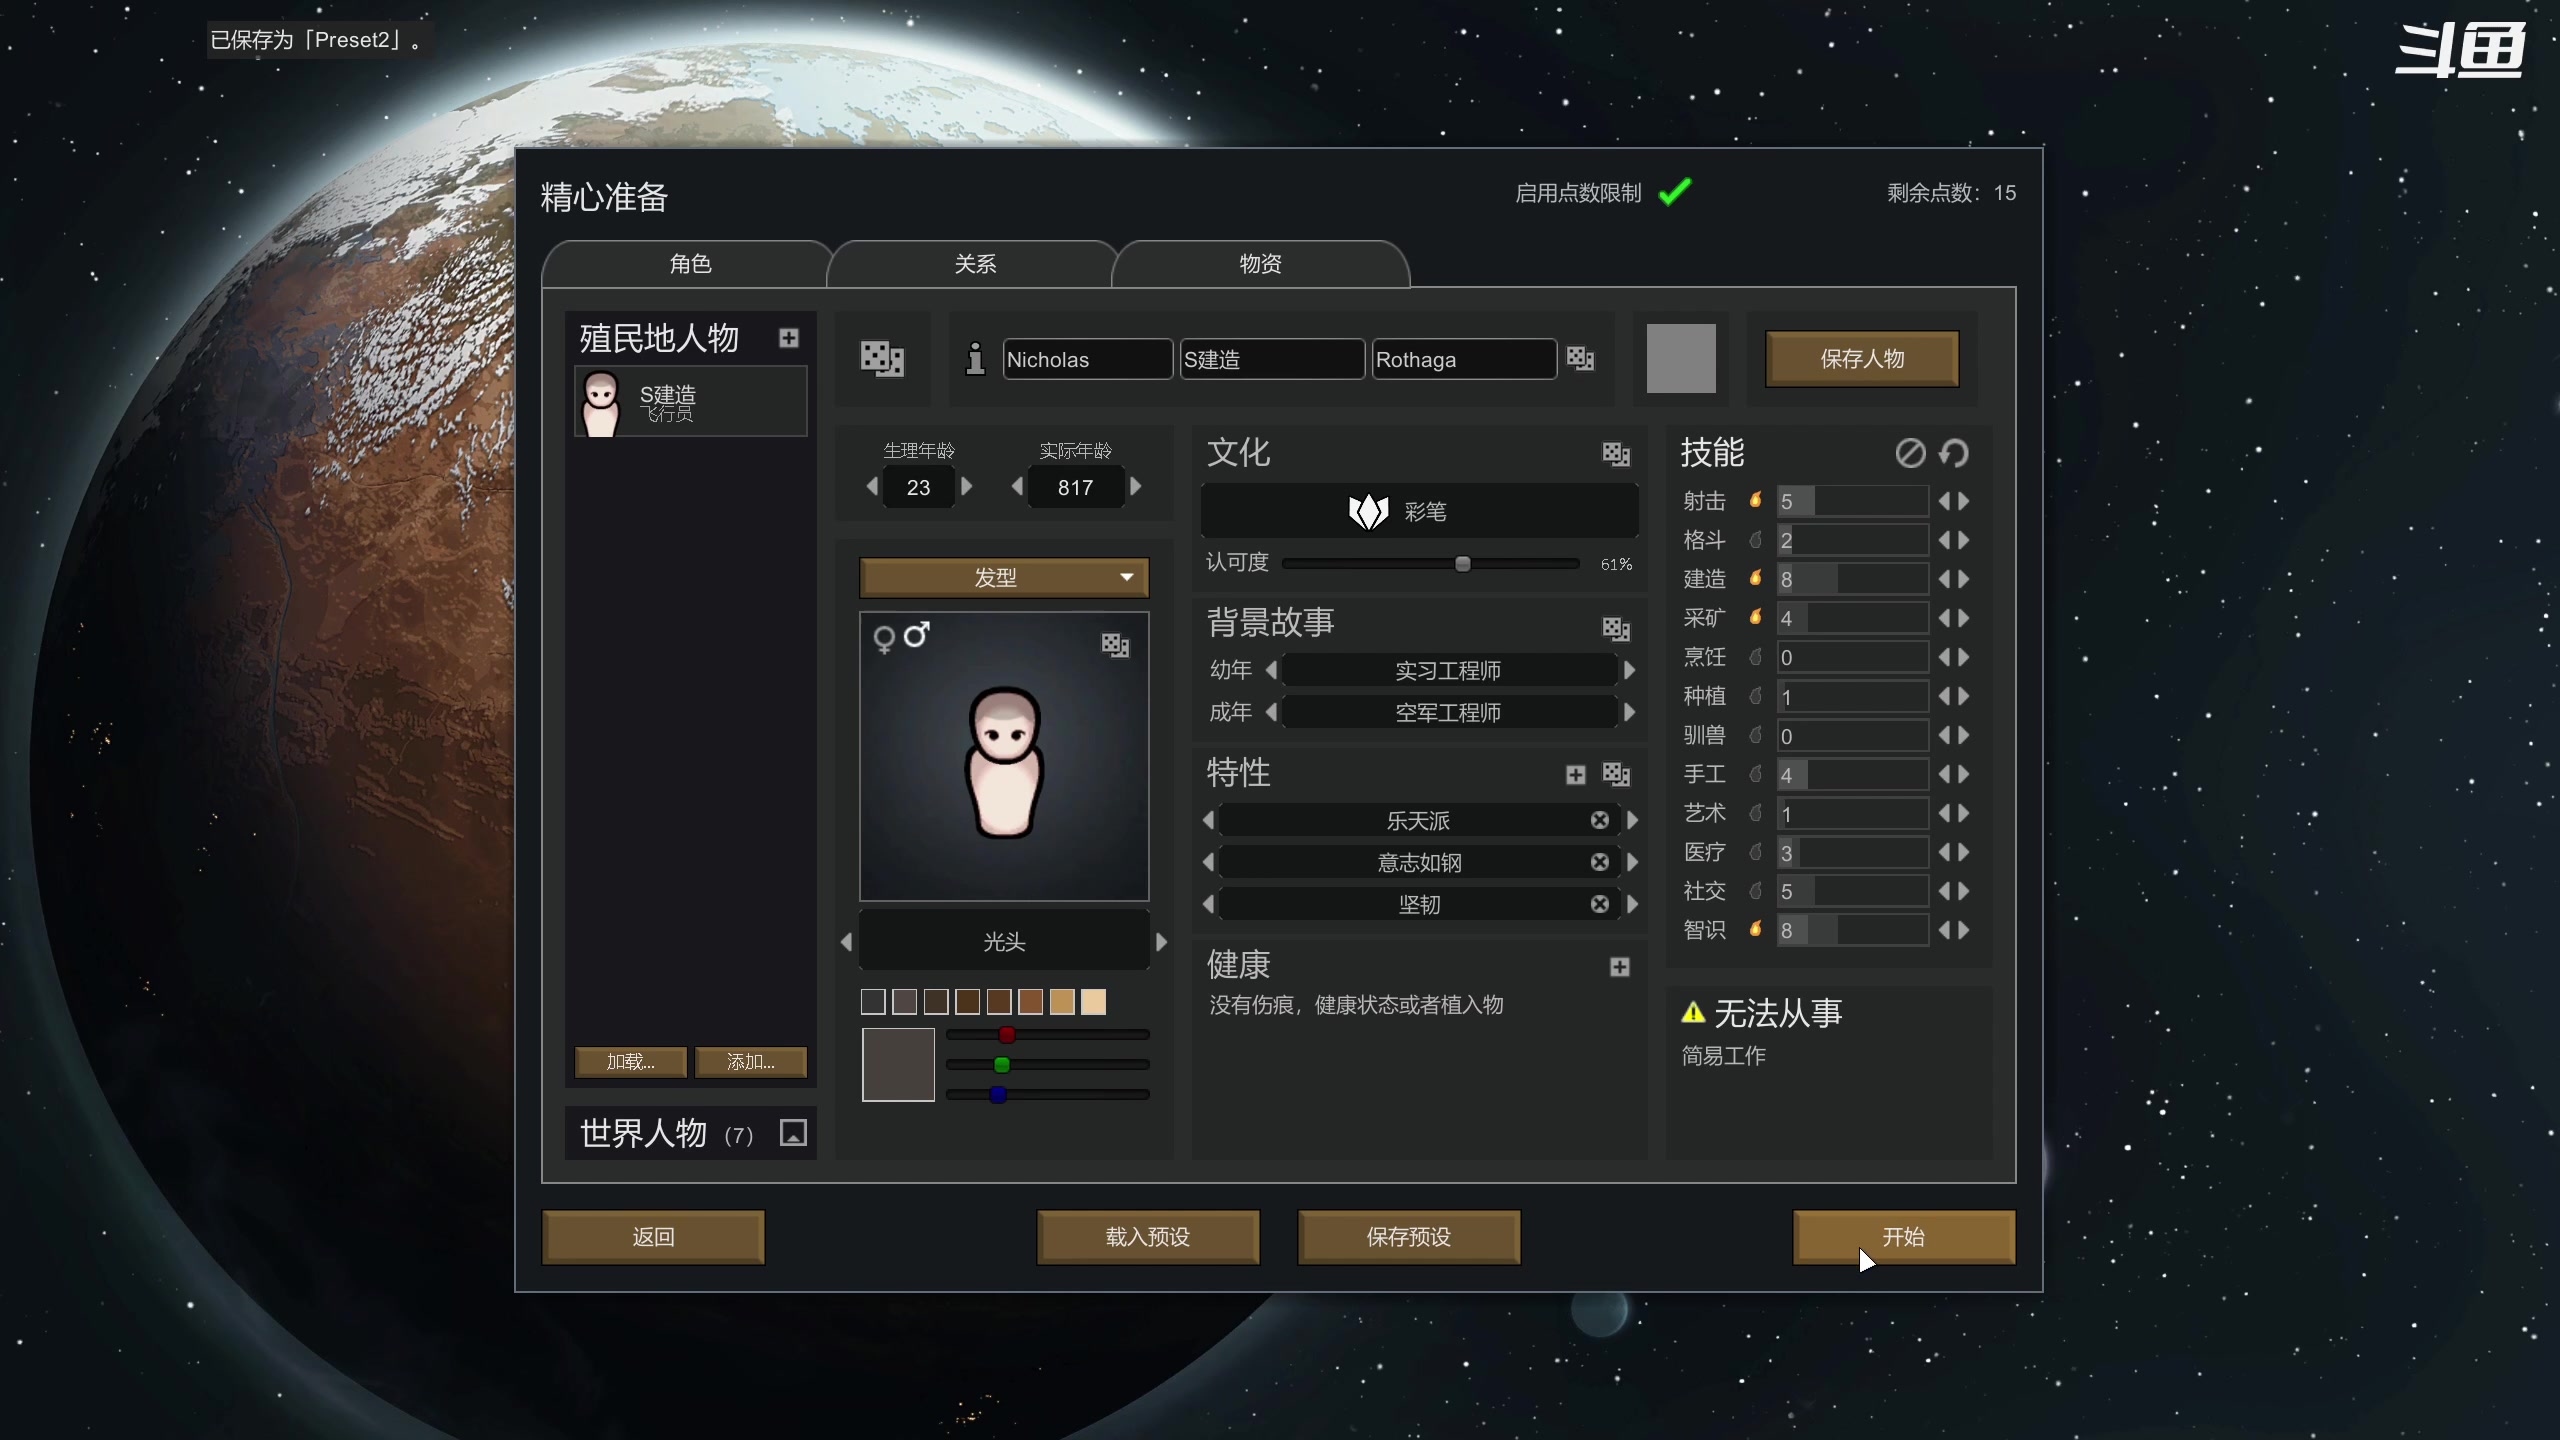Click the Load Preset (载入预设) button
Screen dimensions: 2560x1440
pos(1148,1237)
